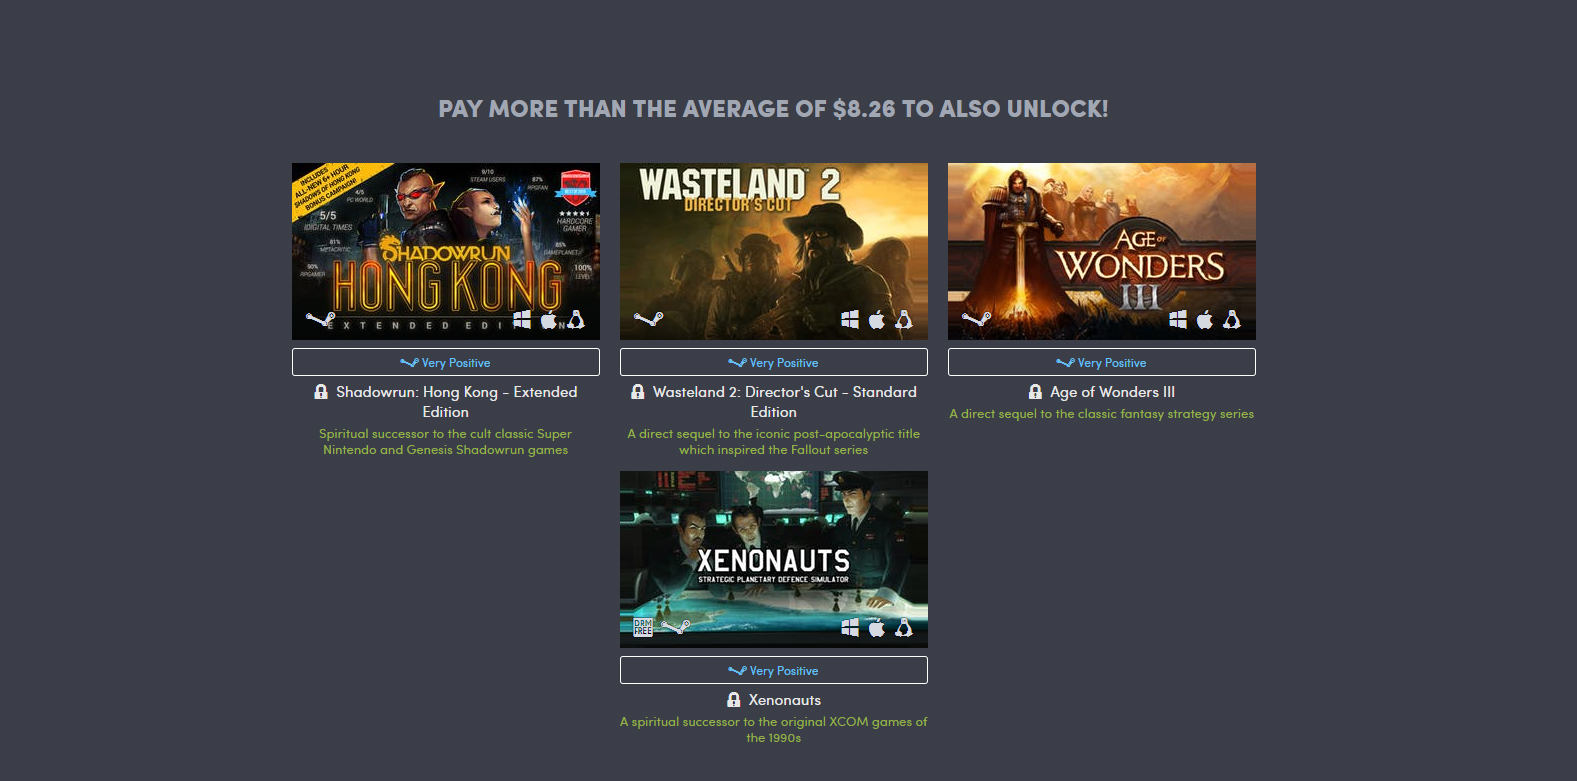The width and height of the screenshot is (1577, 781).
Task: Open Very Positive rating under Shadowrun Hong Kong
Action: [446, 362]
